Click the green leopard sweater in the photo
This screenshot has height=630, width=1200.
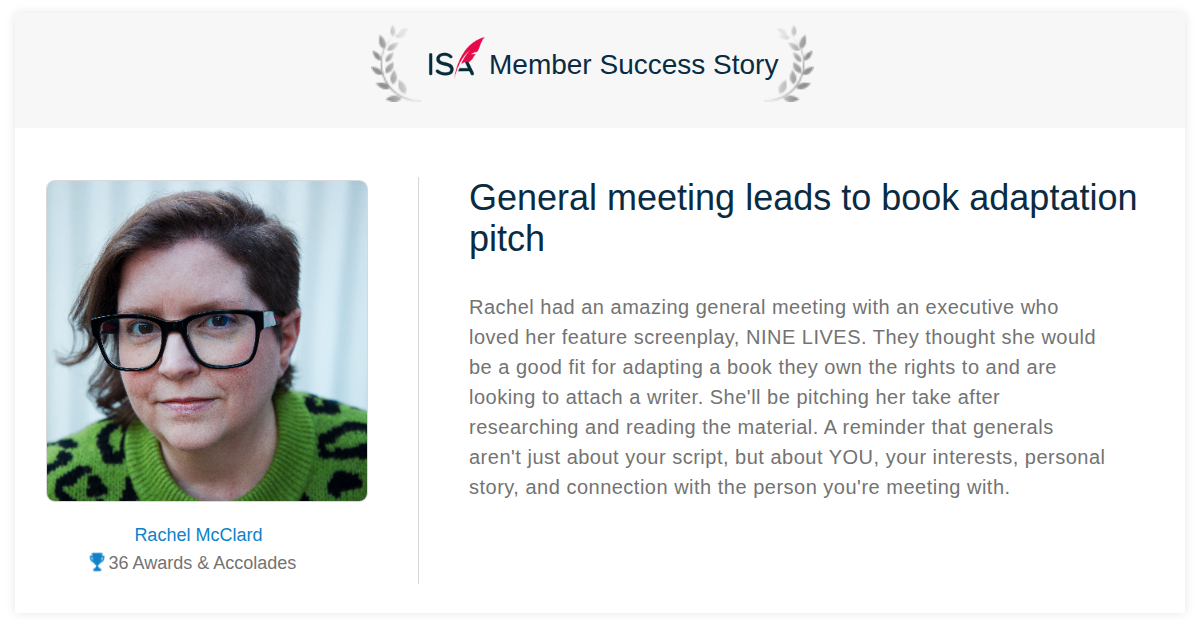(x=207, y=450)
